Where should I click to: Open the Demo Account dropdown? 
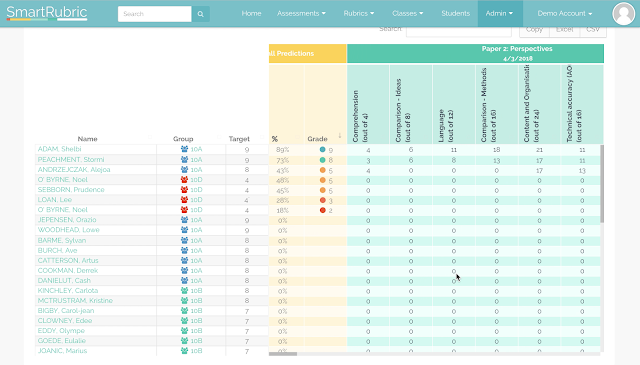564,13
